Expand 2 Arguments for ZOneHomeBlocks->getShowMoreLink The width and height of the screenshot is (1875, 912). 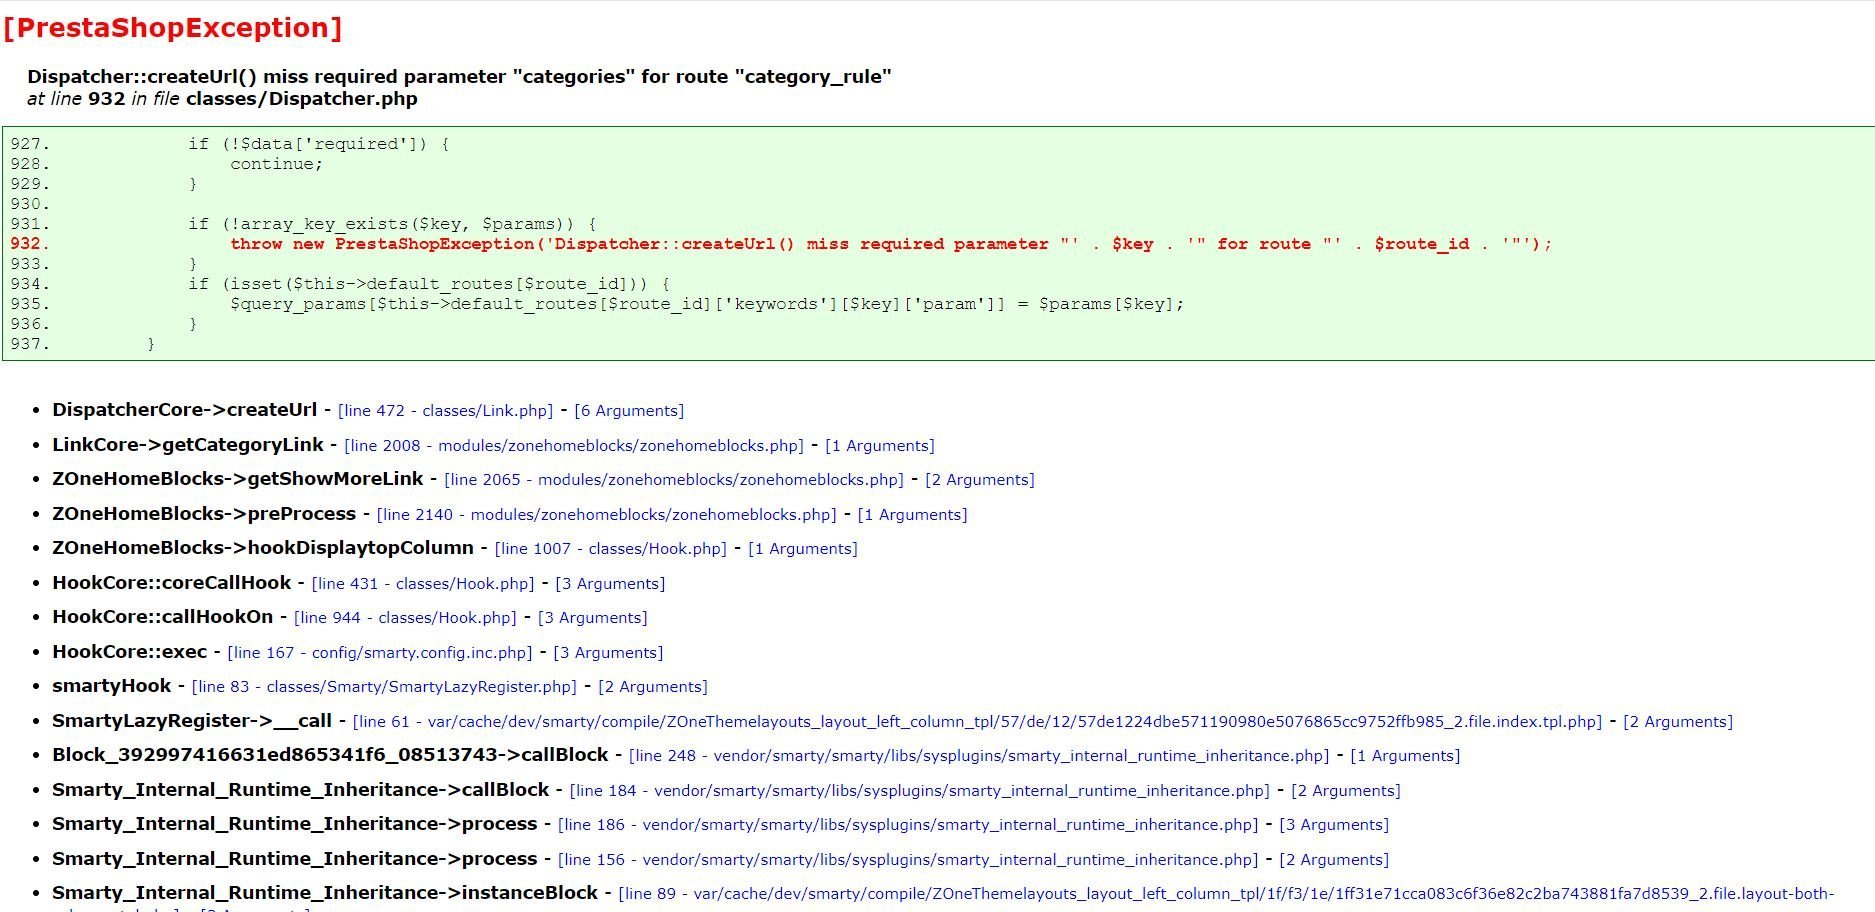point(980,480)
